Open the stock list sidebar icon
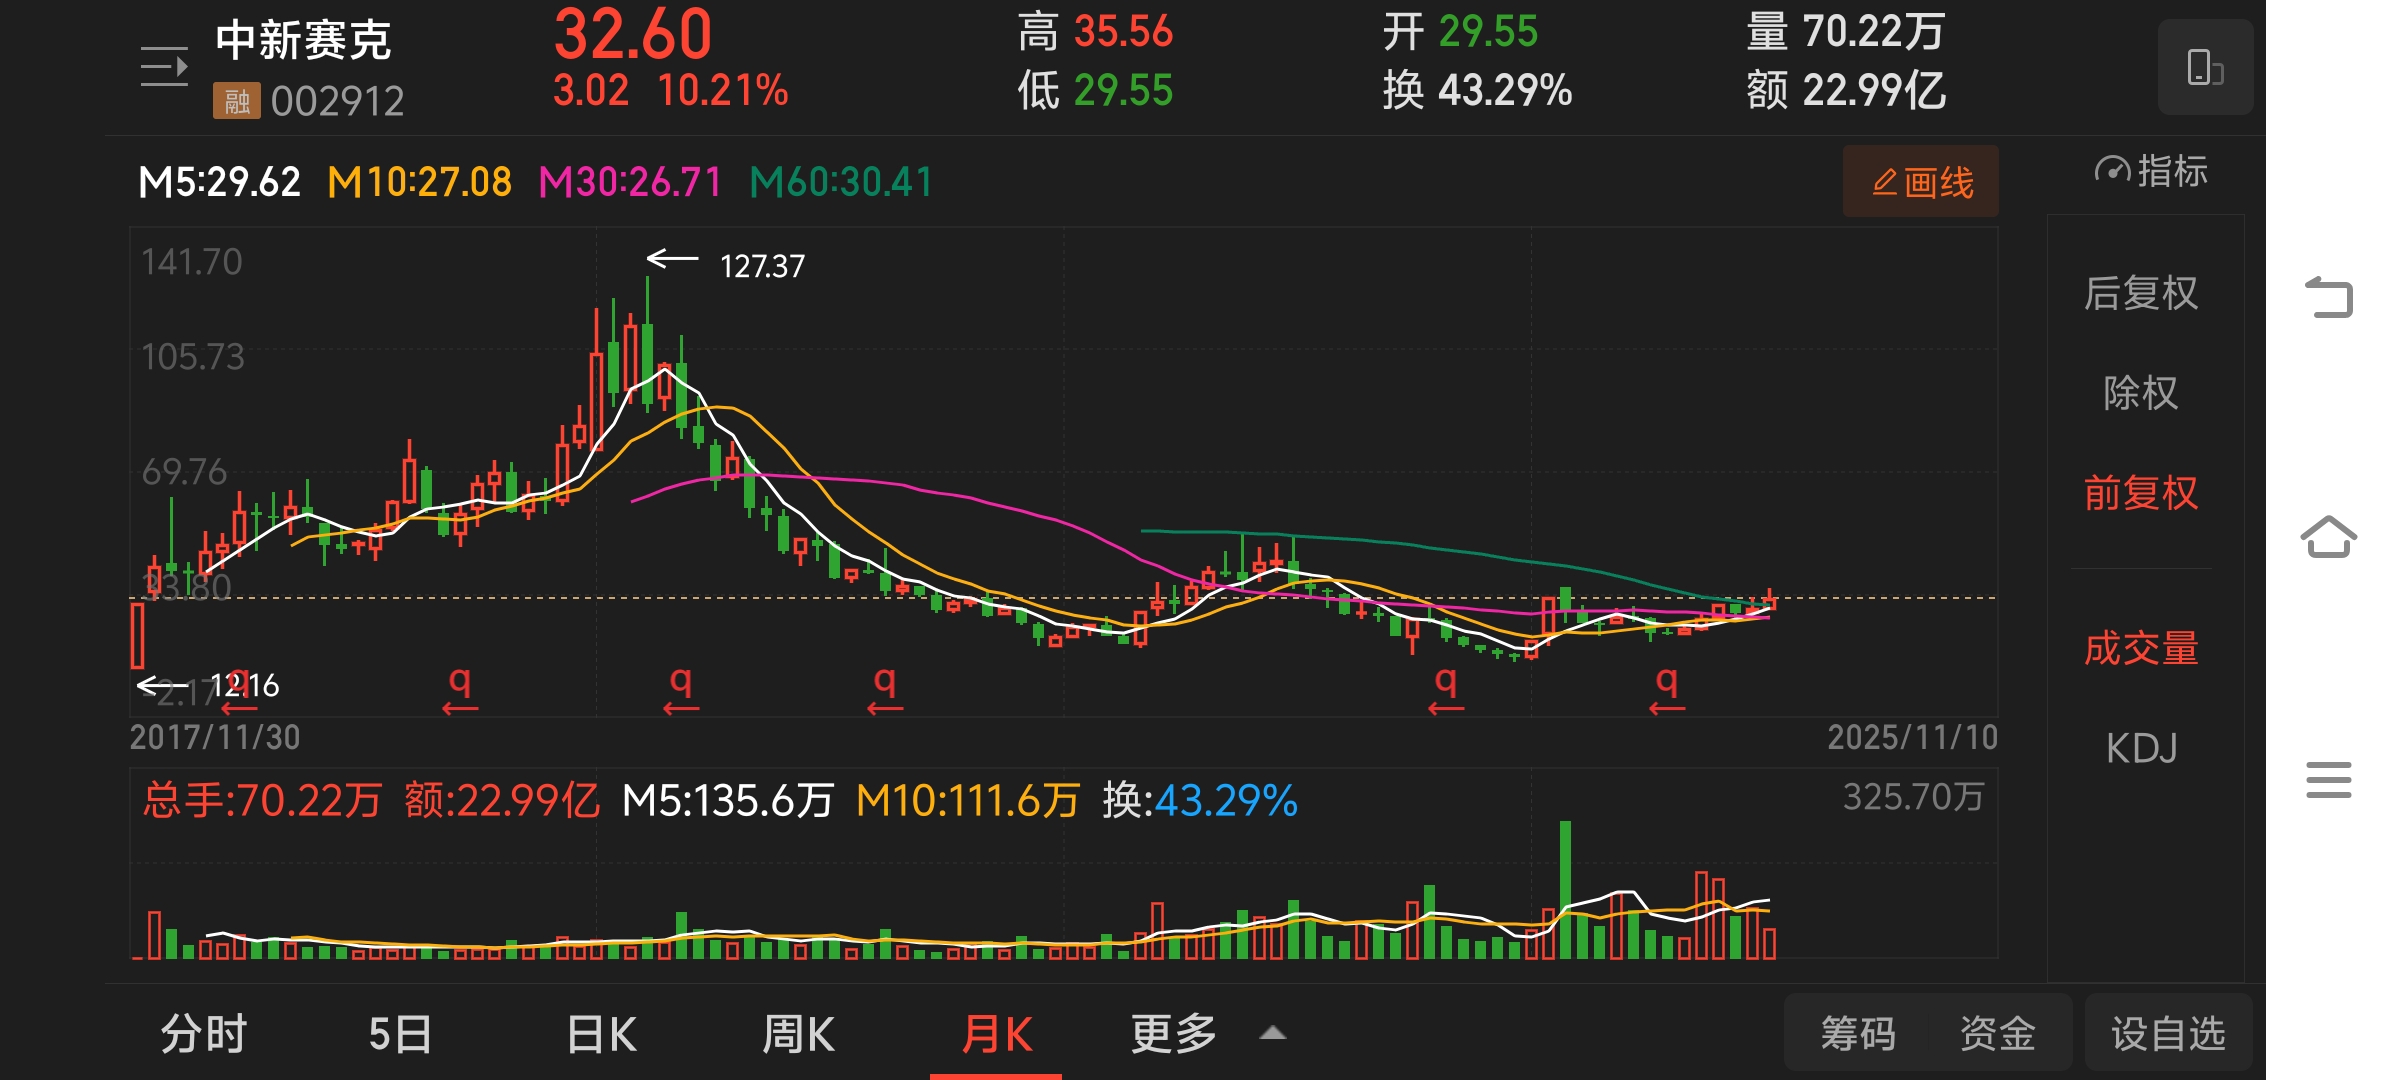Viewport: 2392px width, 1080px height. [164, 67]
